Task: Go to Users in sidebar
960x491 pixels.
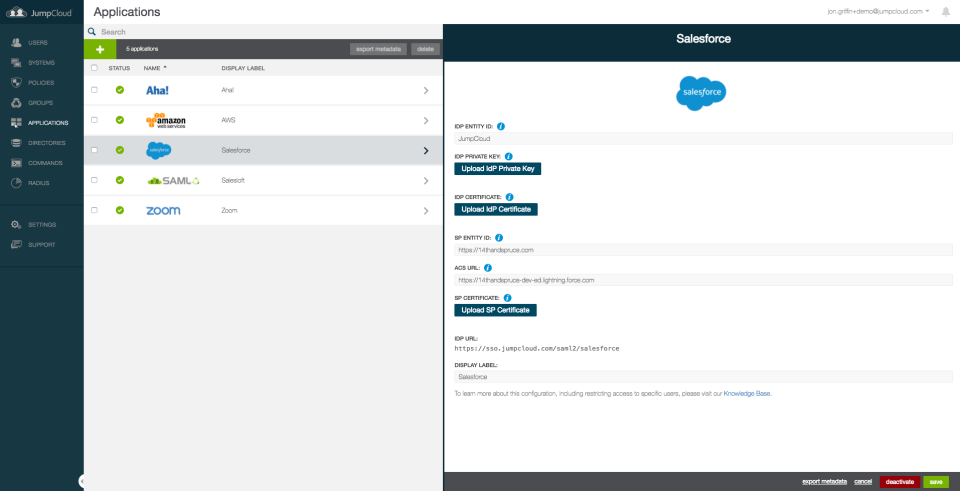Action: pos(37,43)
